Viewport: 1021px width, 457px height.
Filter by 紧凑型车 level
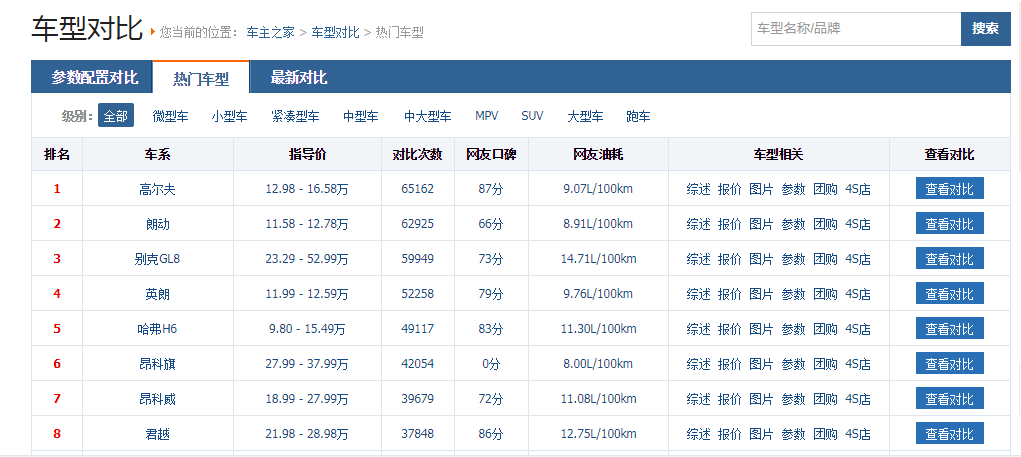(x=296, y=117)
